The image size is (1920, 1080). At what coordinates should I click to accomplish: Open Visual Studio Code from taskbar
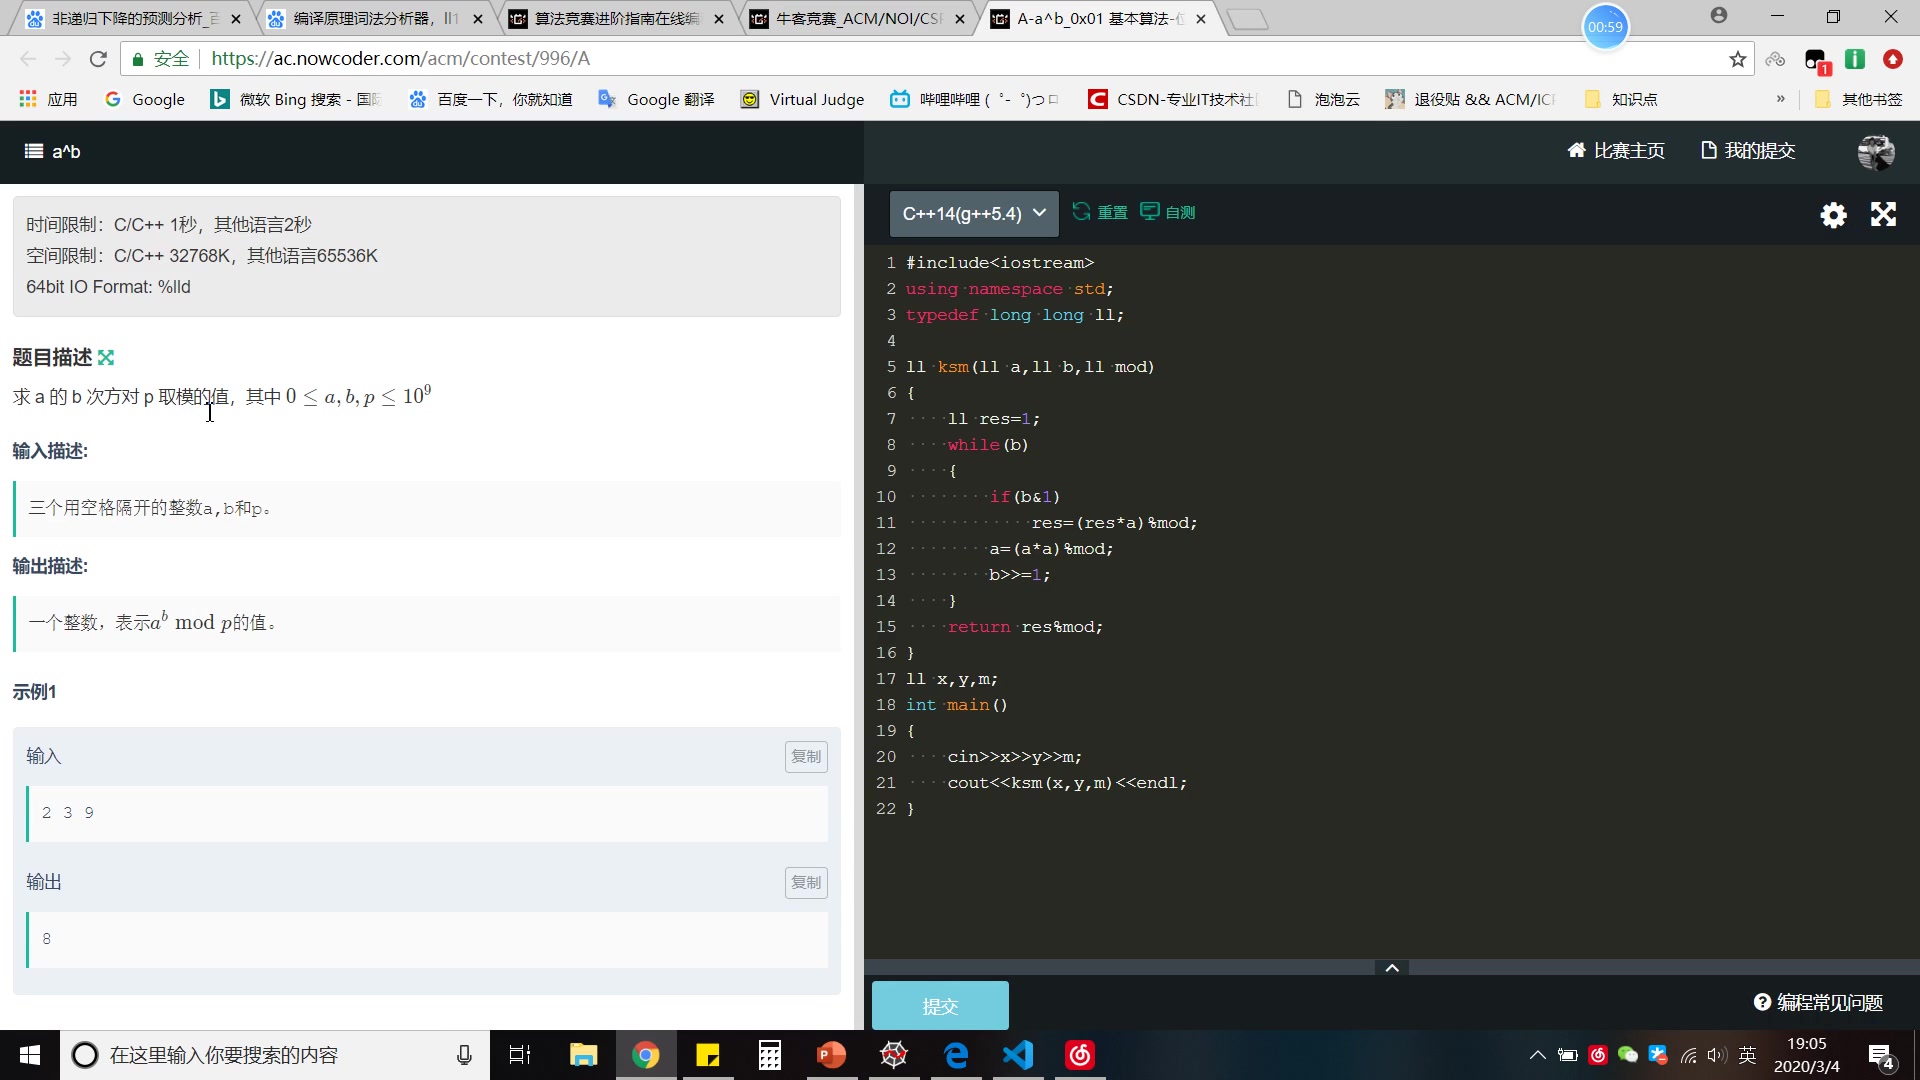tap(1018, 1055)
